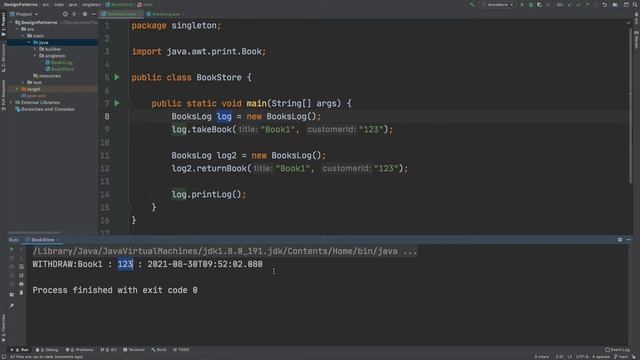Expand the test folder
Image resolution: width=640 pixels, height=360 pixels.
23,82
